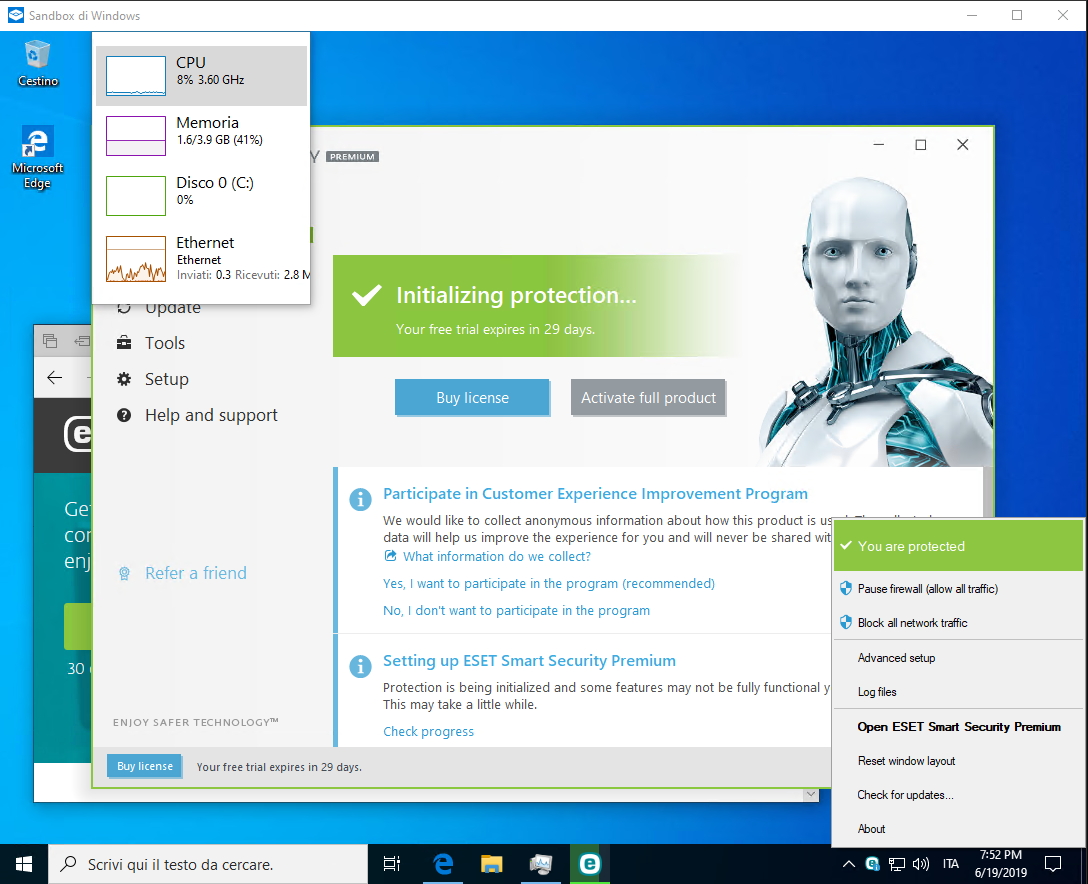1088x884 pixels.
Task: Open the Action Center notification icon
Action: 1053,864
